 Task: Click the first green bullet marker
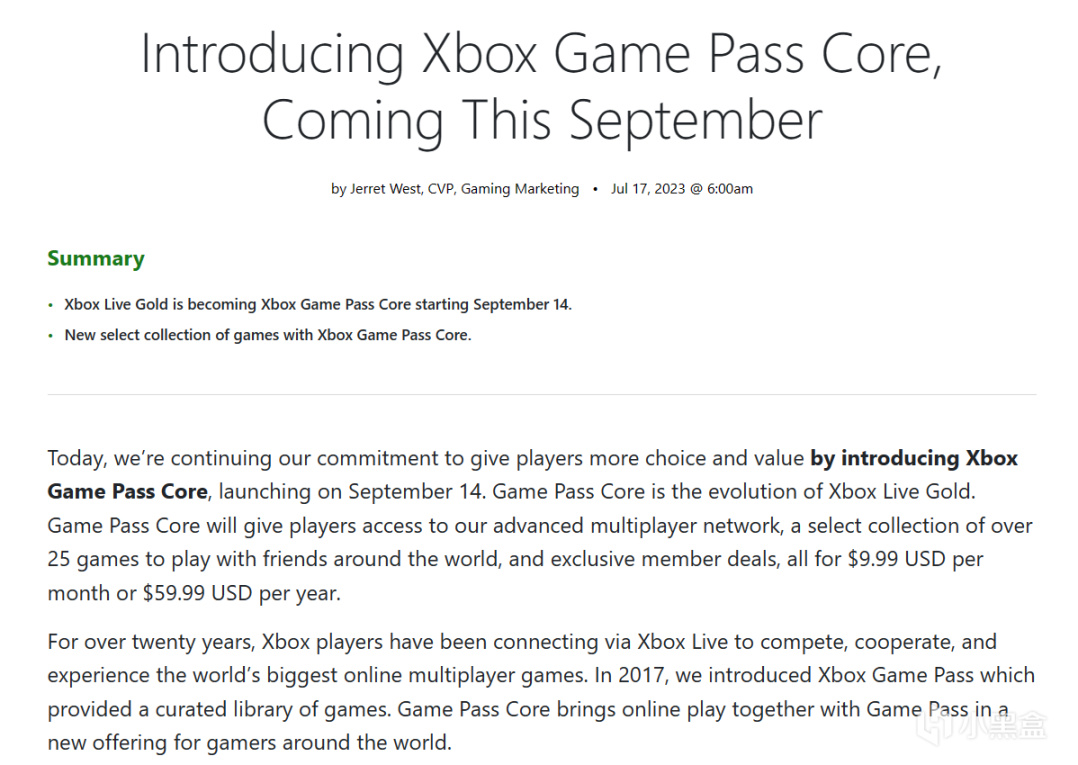coord(50,305)
